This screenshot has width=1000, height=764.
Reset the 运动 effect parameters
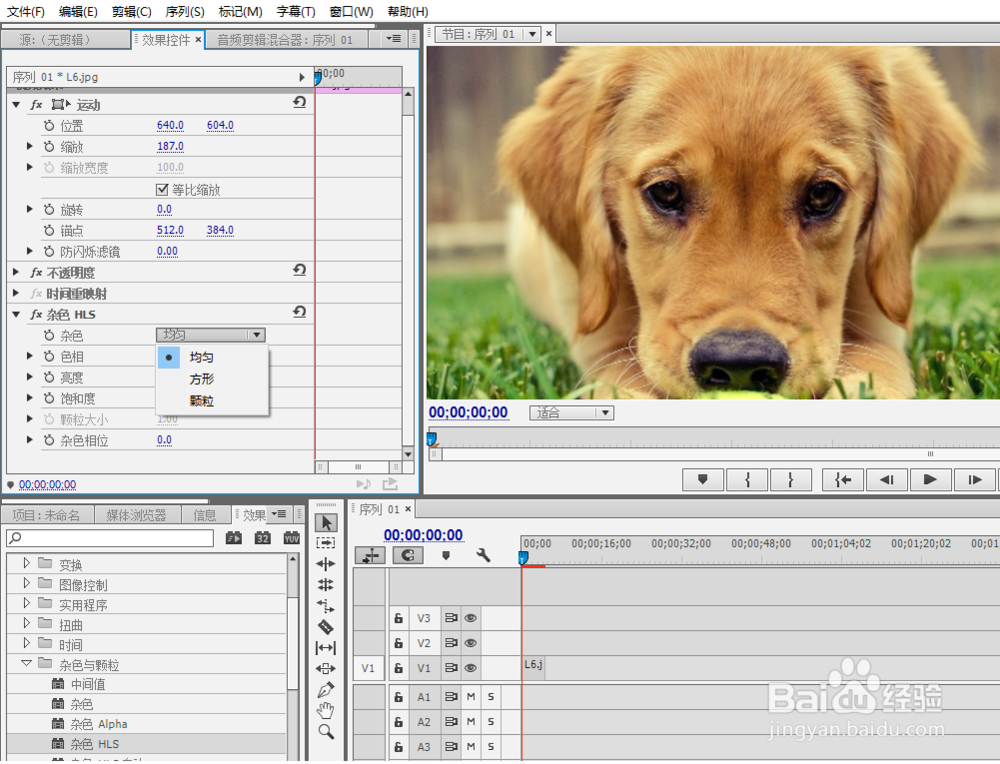pos(300,102)
